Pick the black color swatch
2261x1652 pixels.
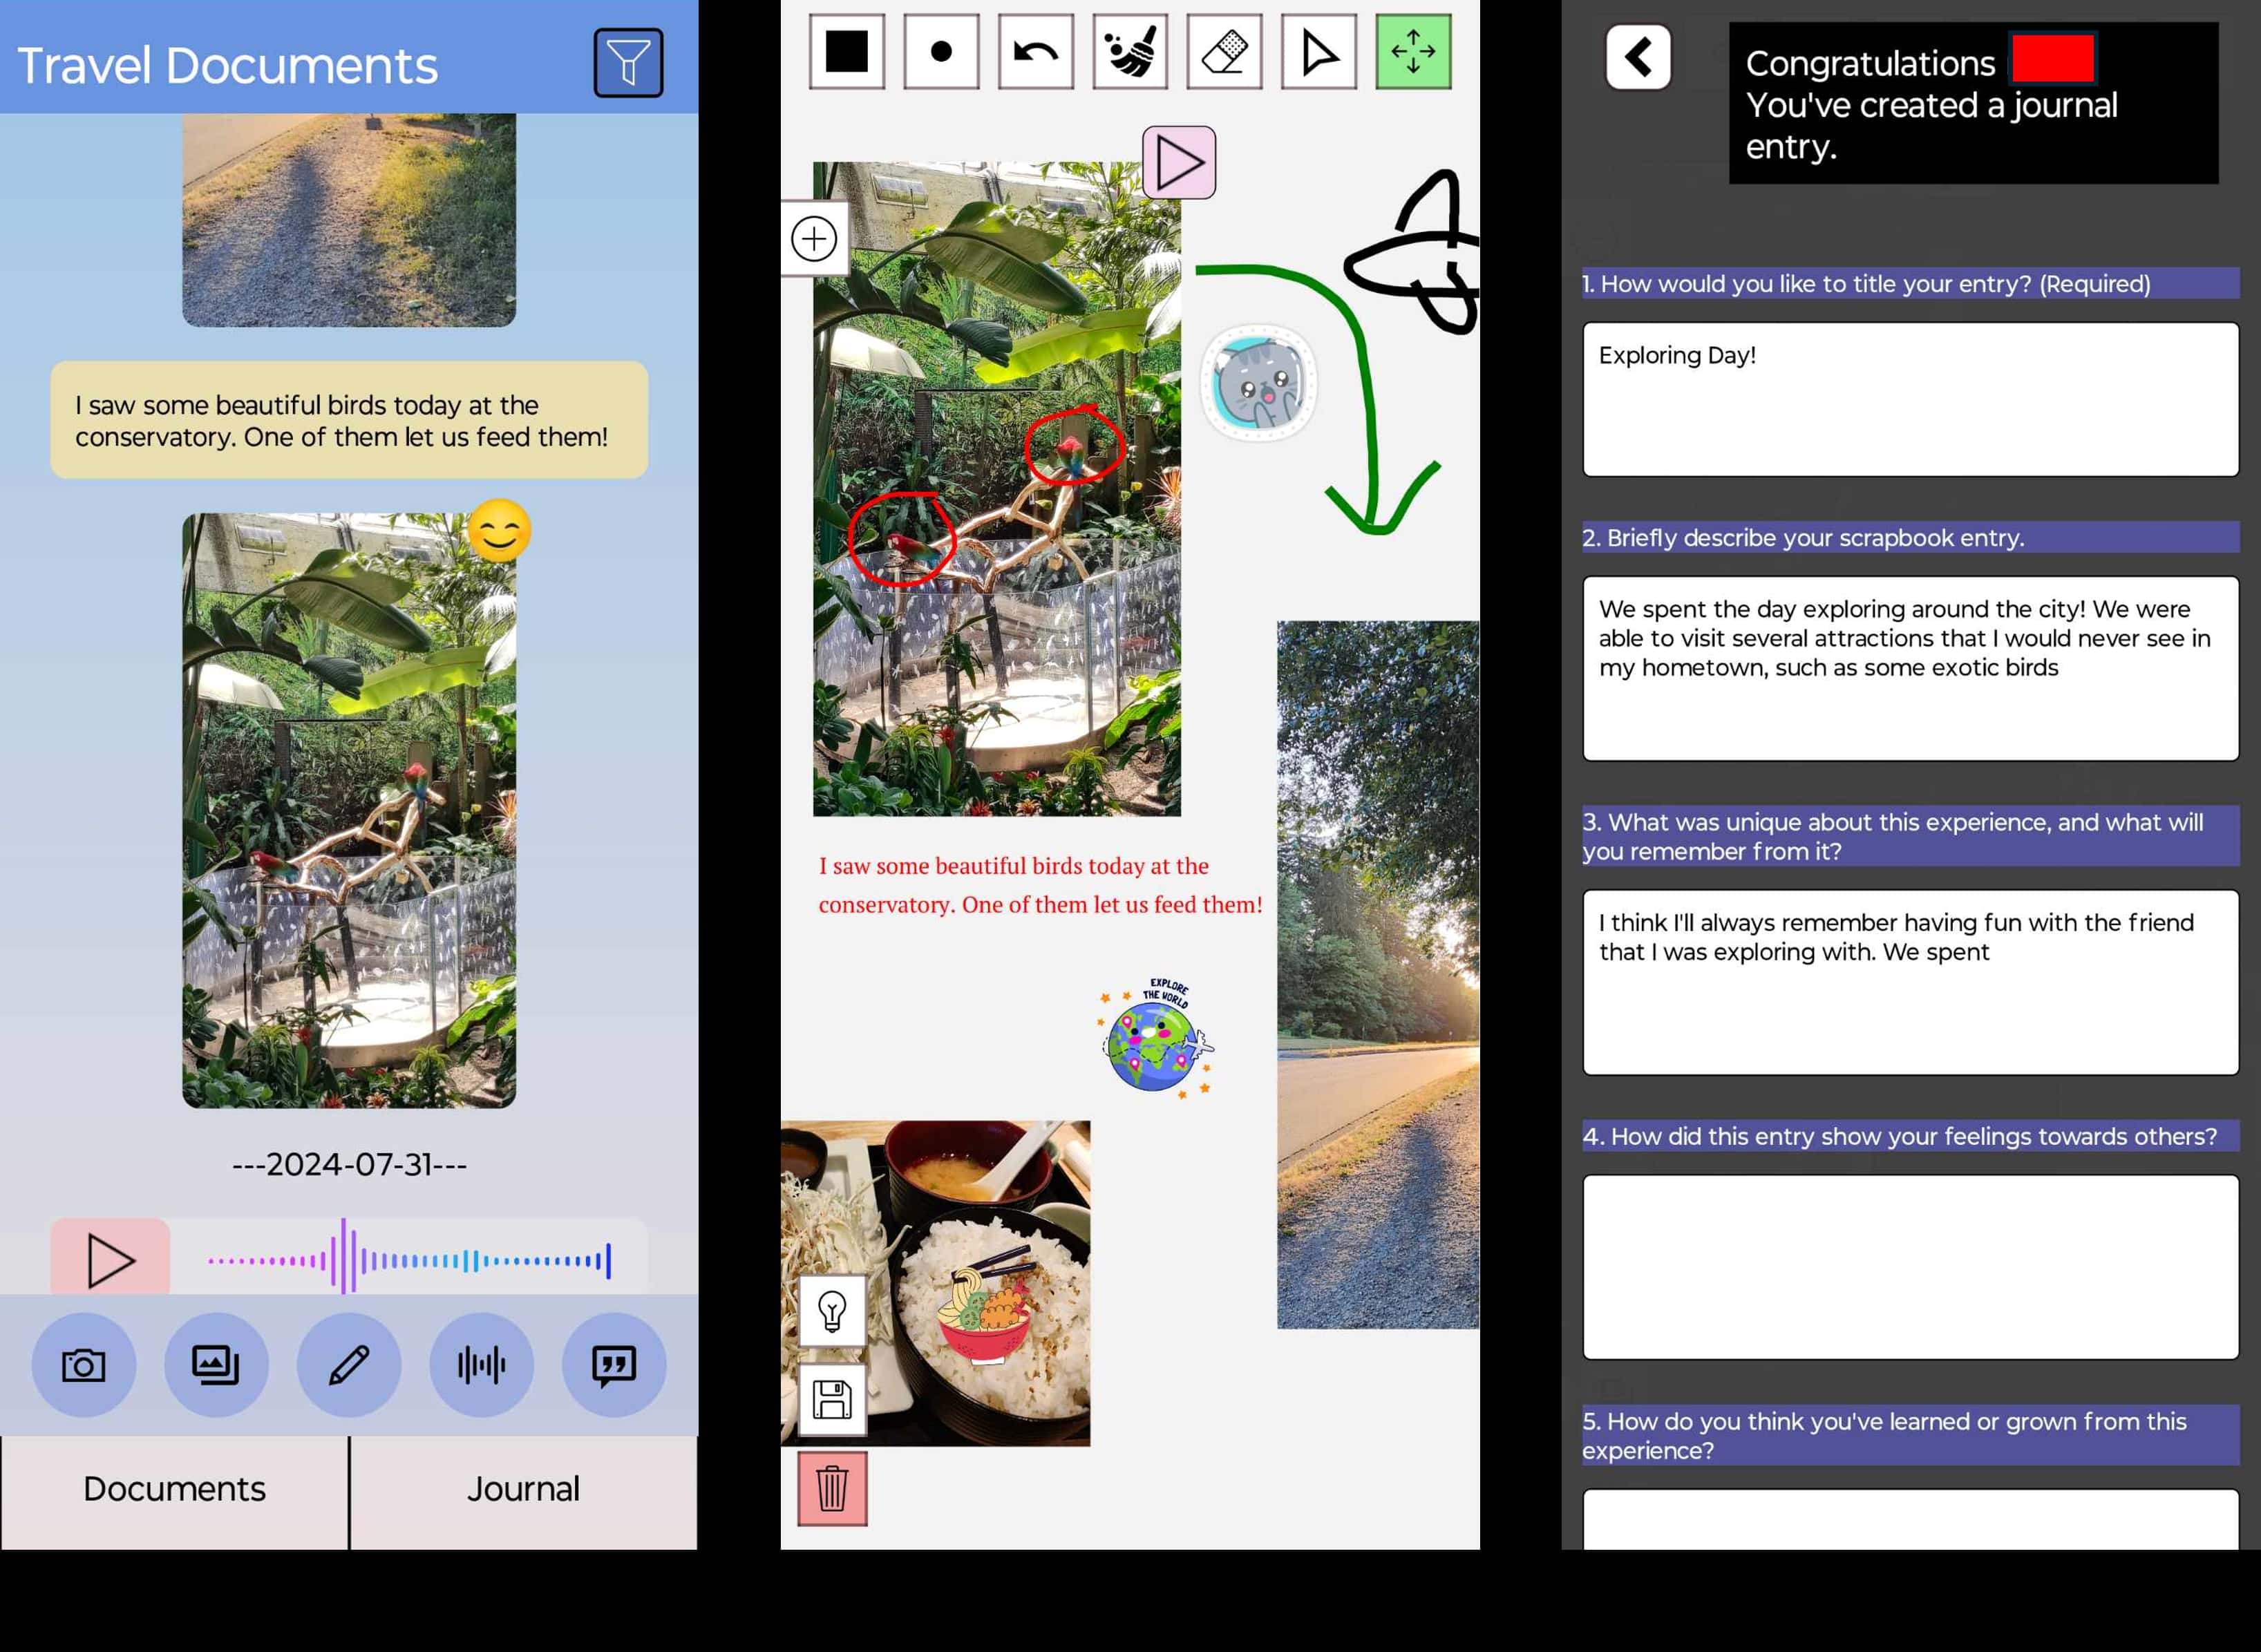(847, 52)
